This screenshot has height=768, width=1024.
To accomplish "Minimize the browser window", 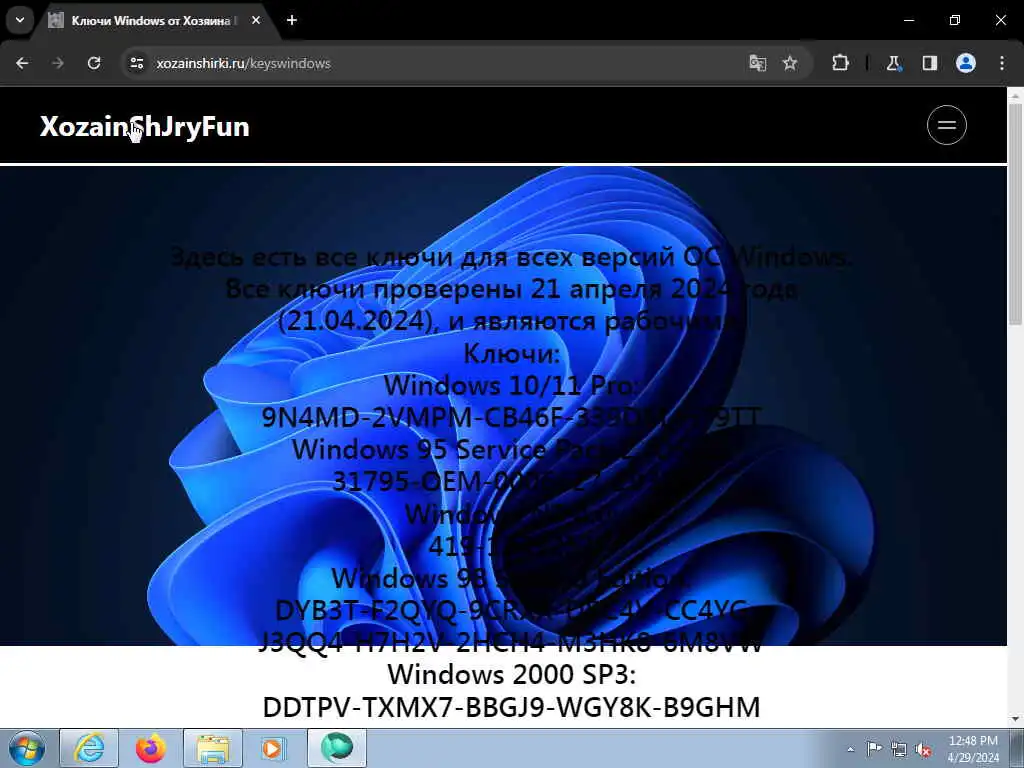I will pyautogui.click(x=909, y=20).
